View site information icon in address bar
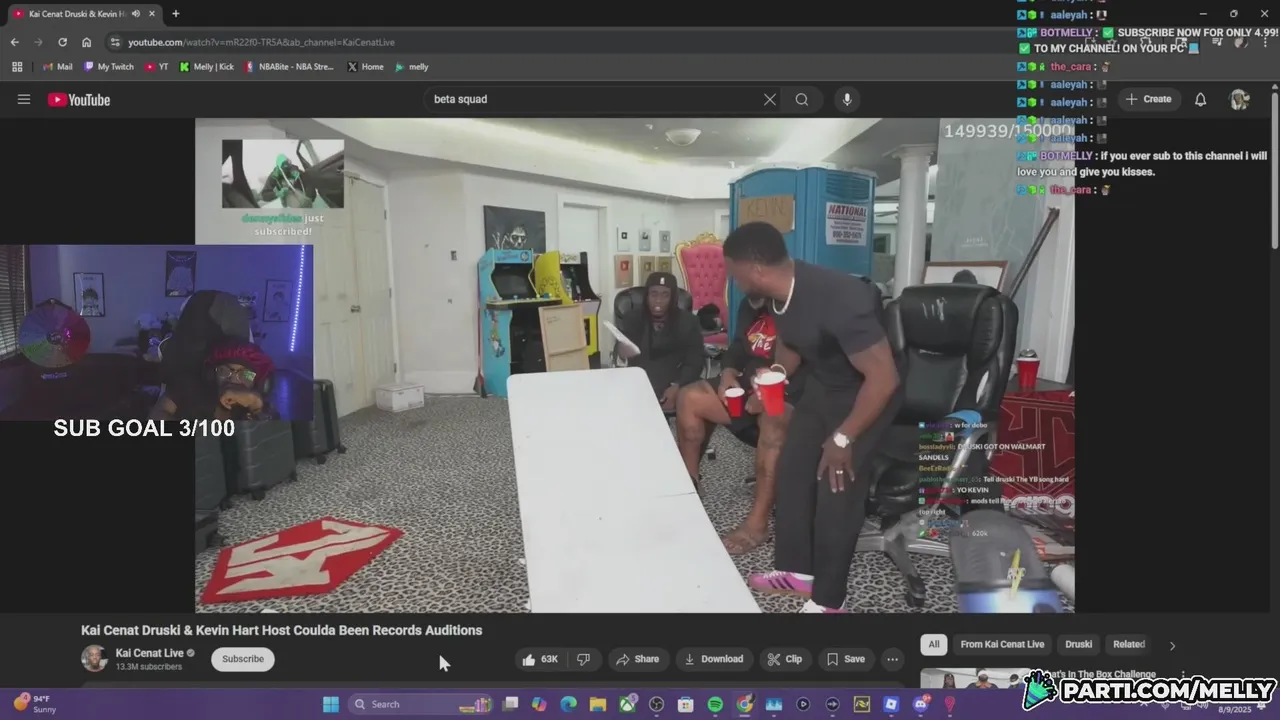Screen dimensions: 1280x720 (x=115, y=42)
